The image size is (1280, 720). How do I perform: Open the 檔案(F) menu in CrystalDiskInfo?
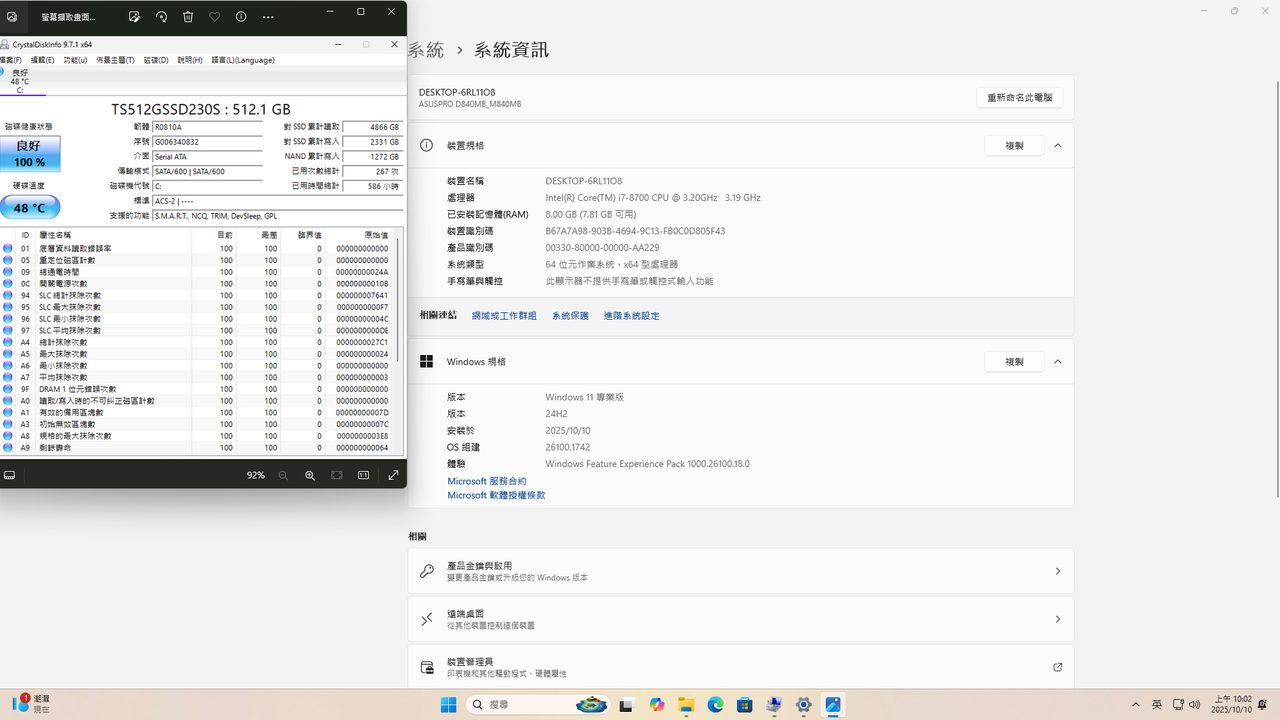point(10,60)
